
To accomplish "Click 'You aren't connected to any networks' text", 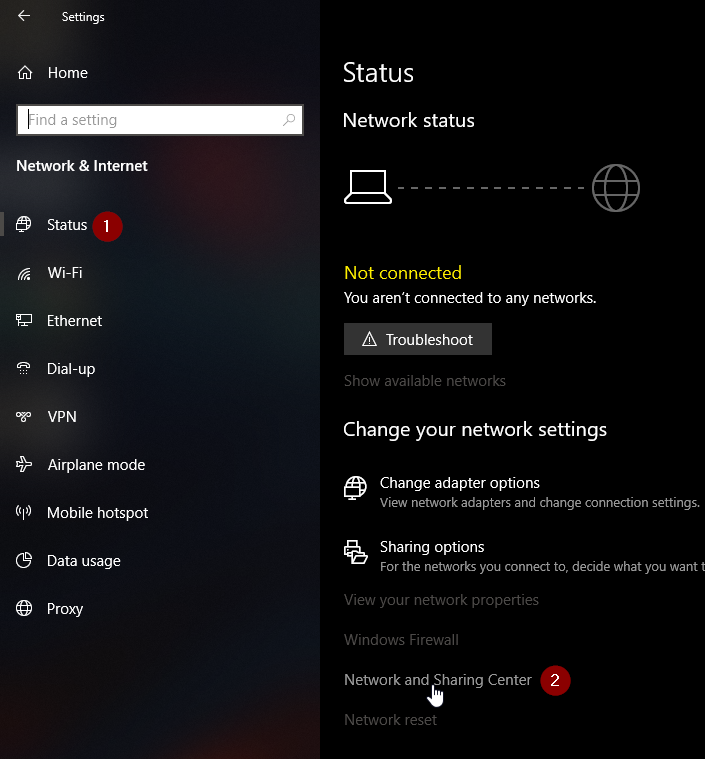I will [470, 298].
